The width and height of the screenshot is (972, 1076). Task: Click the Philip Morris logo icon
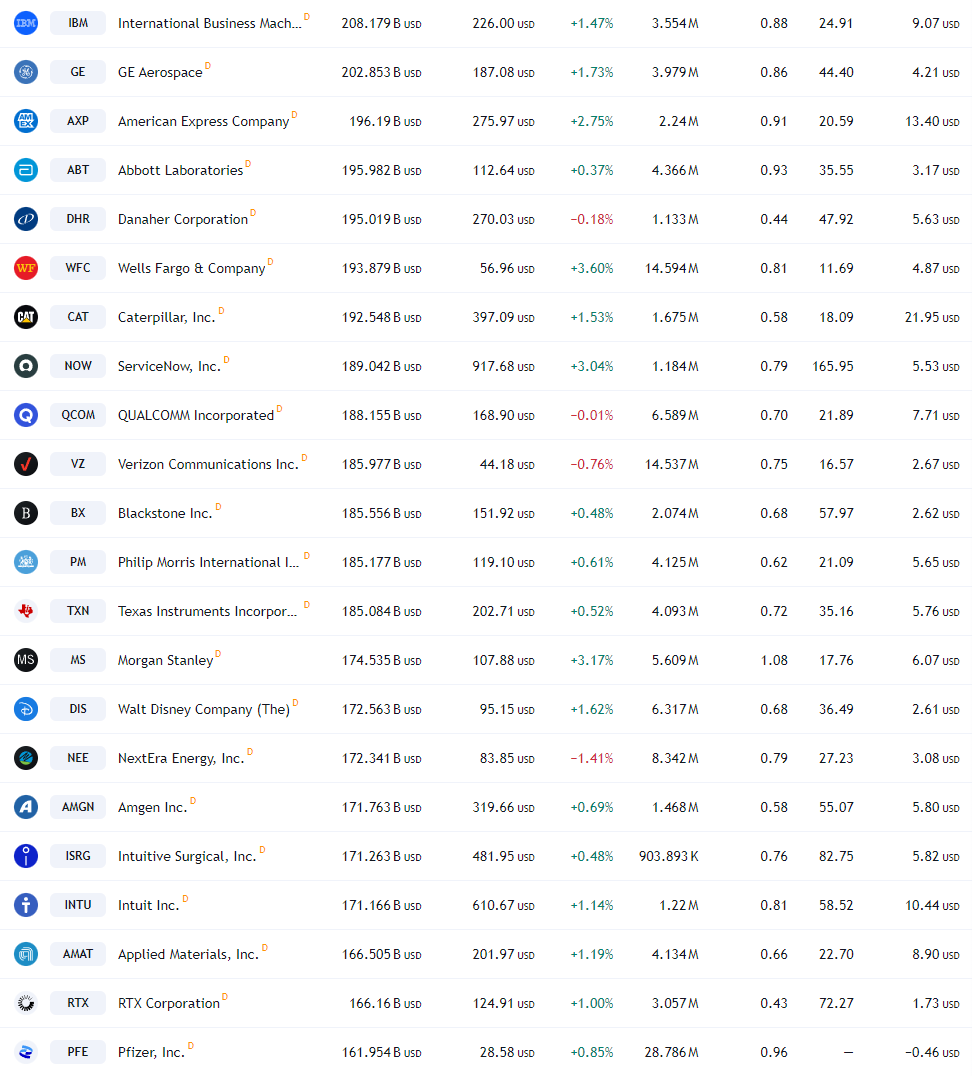[26, 562]
